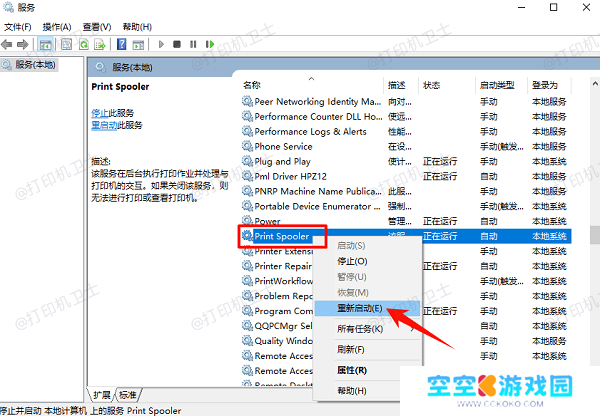Click the Export List toolbar icon
The width and height of the screenshot is (600, 416).
coord(102,44)
